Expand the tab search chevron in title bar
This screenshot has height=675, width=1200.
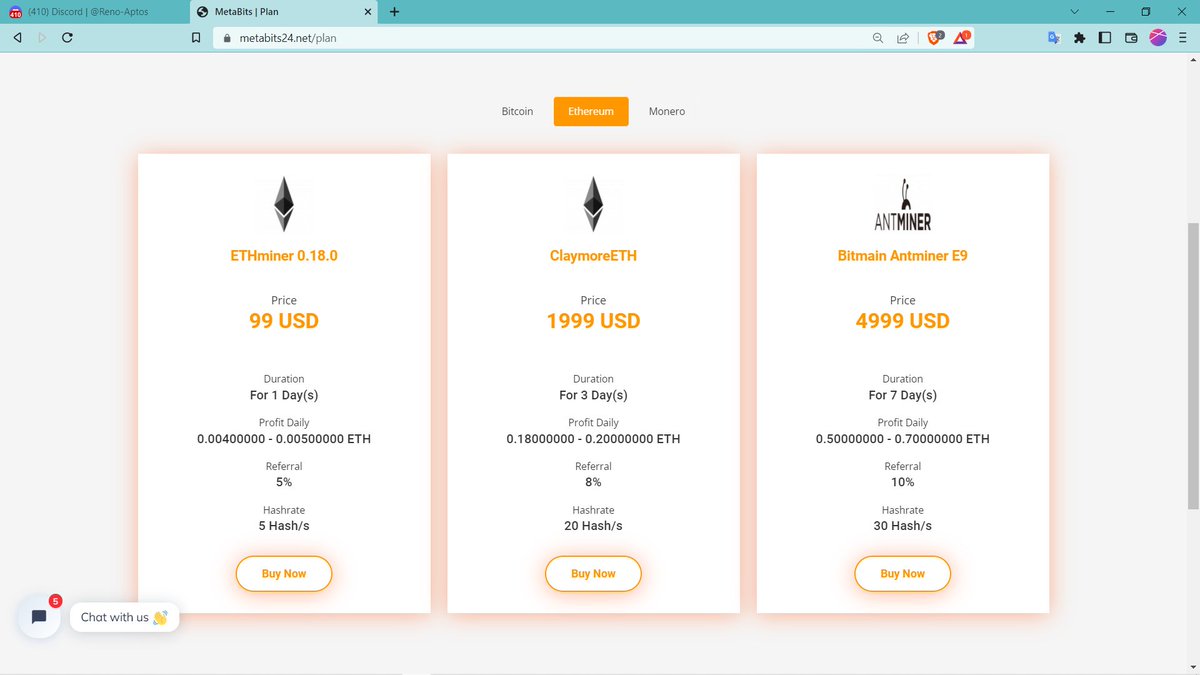pos(1075,12)
